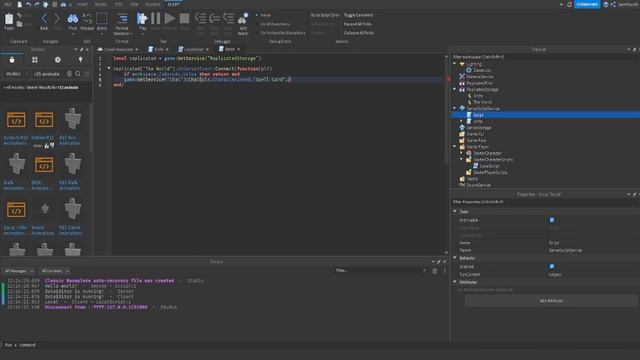
Task: Click the redo arrow in title bar
Action: [x=37, y=4]
